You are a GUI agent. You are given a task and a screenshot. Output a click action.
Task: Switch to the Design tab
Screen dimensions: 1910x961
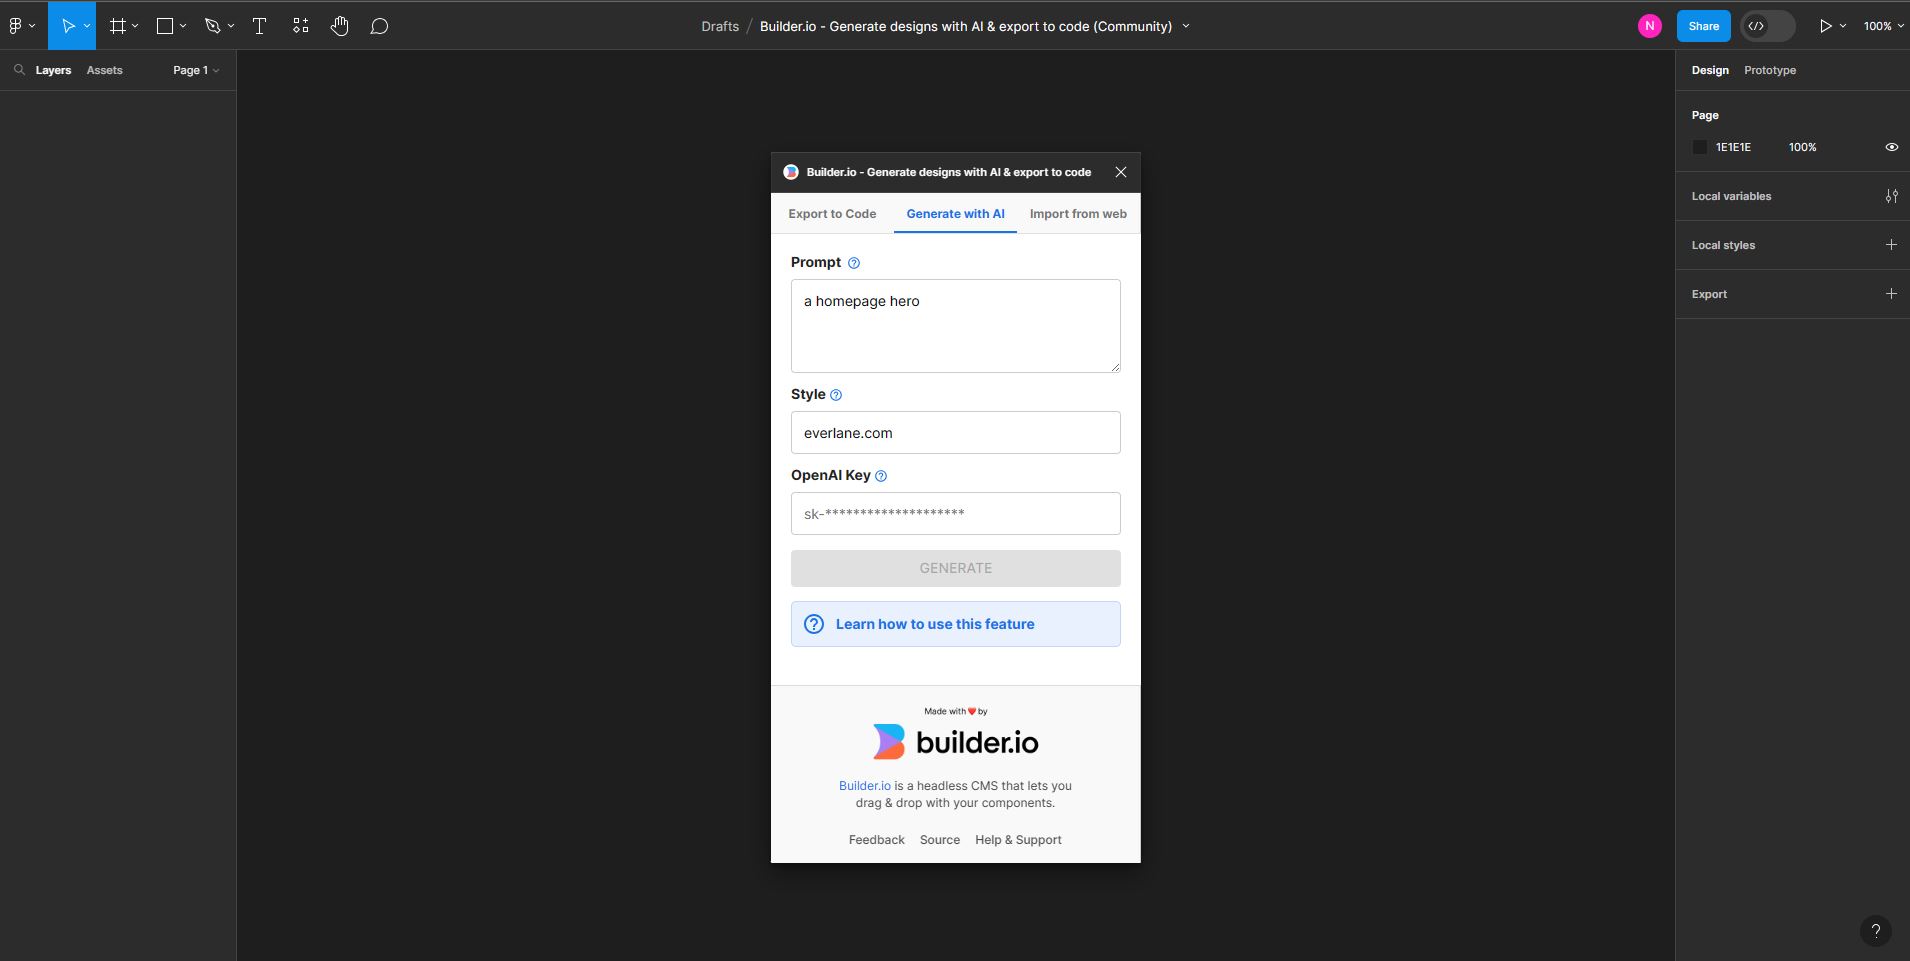click(1710, 70)
